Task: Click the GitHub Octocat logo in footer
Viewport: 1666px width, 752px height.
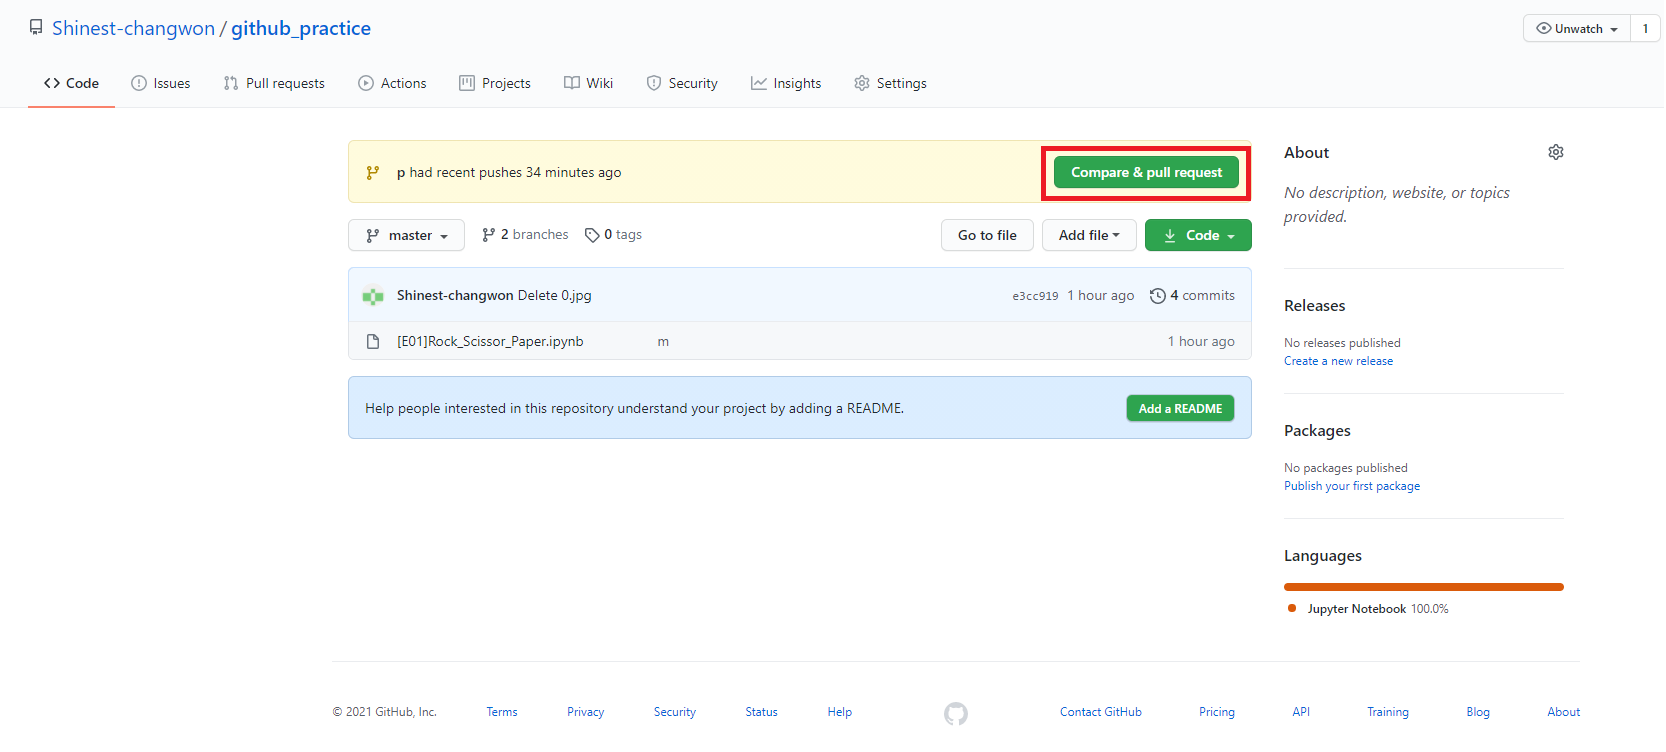Action: [x=956, y=713]
